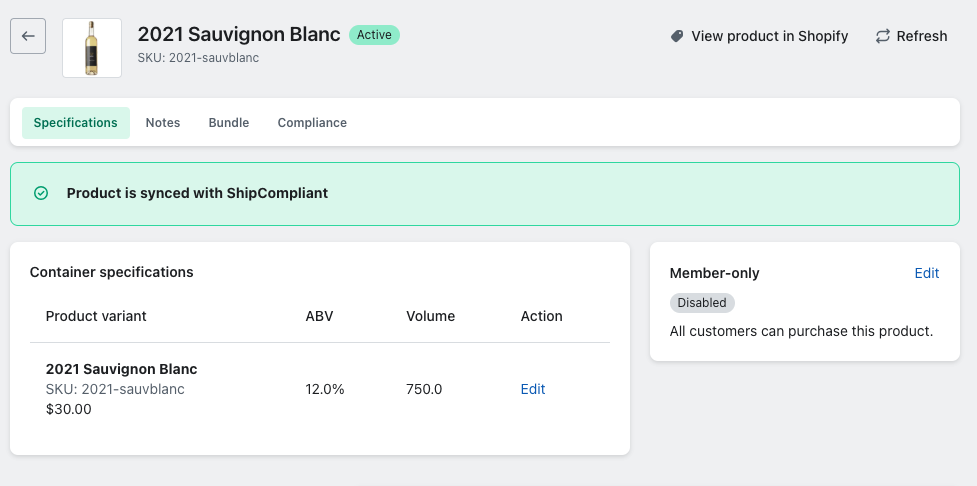The width and height of the screenshot is (977, 486).
Task: Click the tag icon beside View product
Action: [x=677, y=36]
